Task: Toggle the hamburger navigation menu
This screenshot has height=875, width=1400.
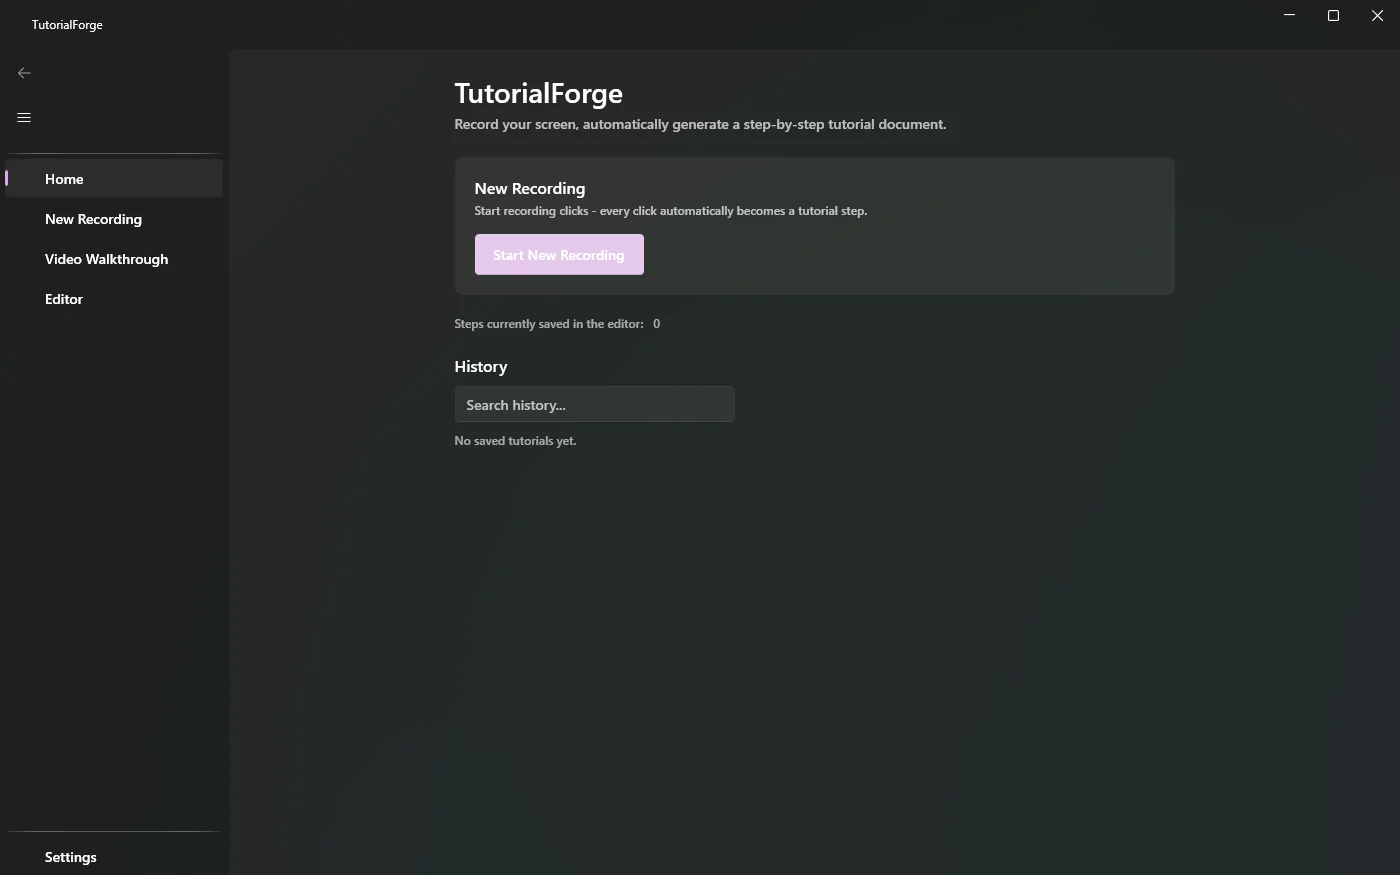Action: click(x=24, y=118)
